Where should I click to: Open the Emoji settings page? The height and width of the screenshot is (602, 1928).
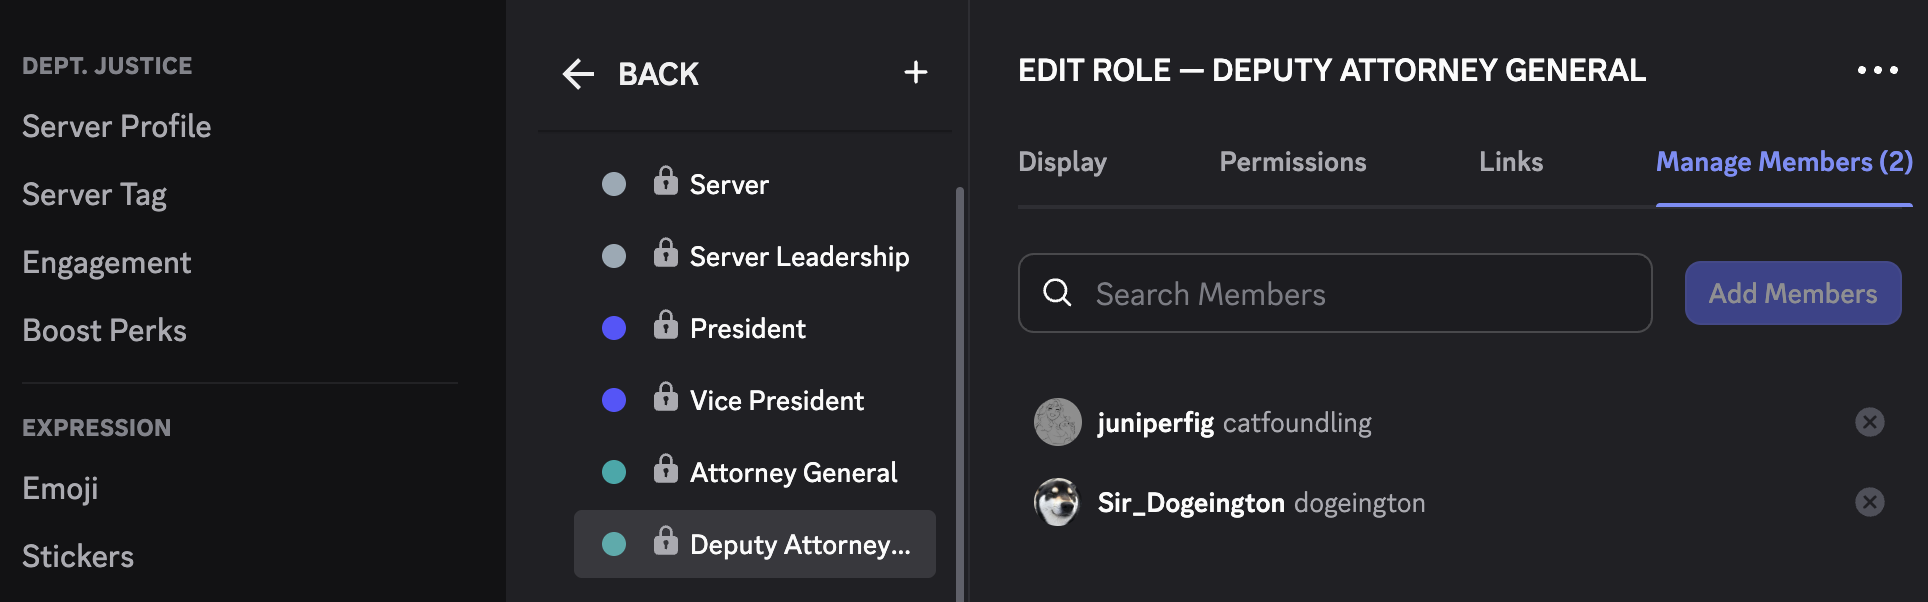(x=60, y=489)
